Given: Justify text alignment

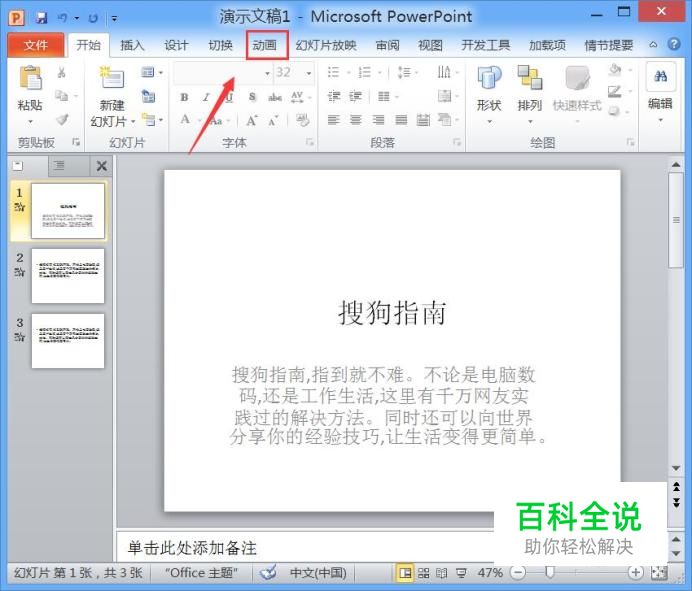Looking at the screenshot, I should click(401, 119).
